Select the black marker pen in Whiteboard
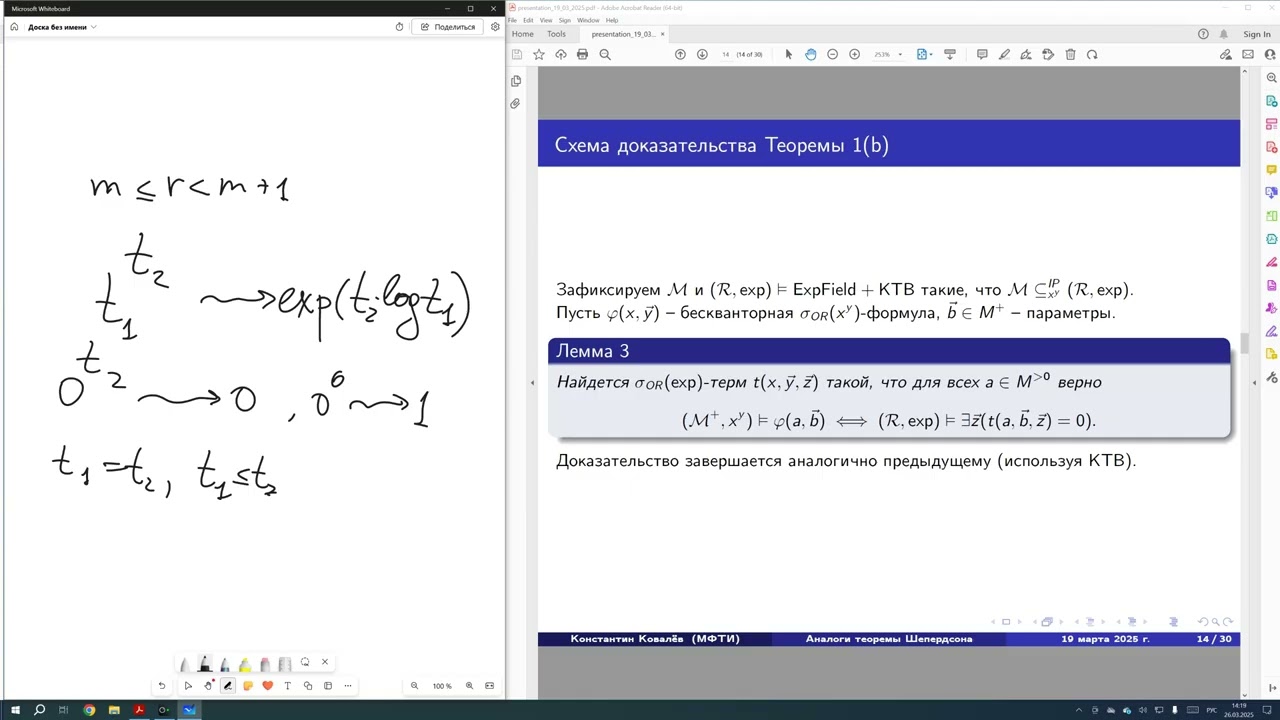Image resolution: width=1280 pixels, height=720 pixels. pos(205,663)
